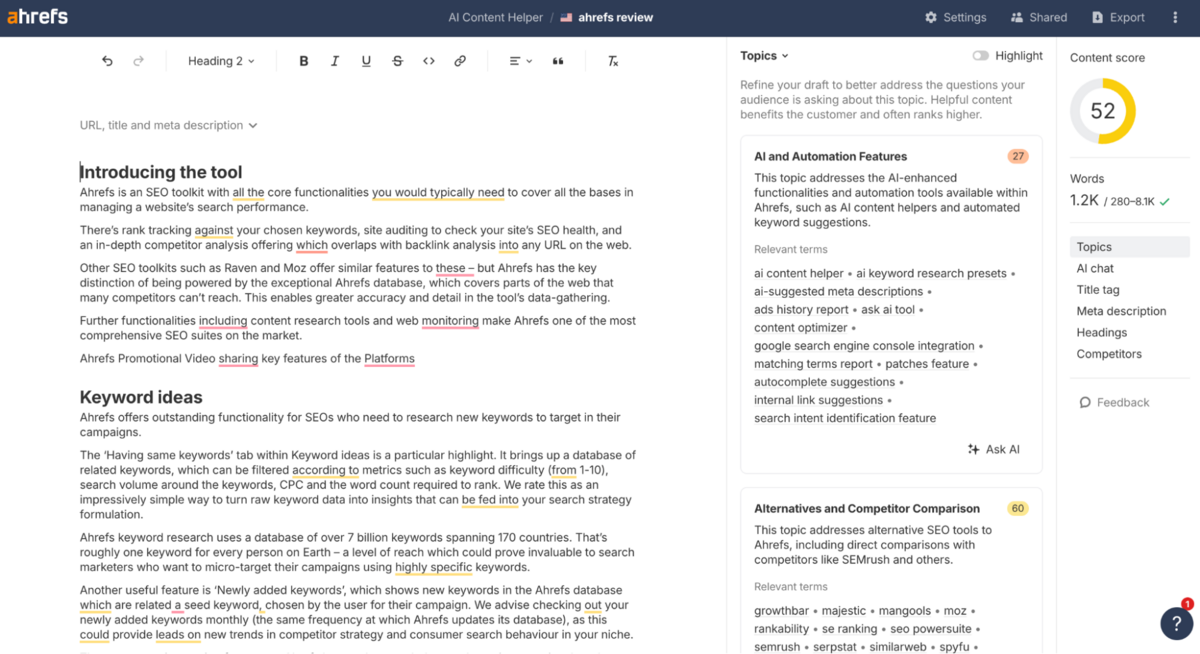Viewport: 1200px width, 654px height.
Task: Click the US flag icon
Action: pos(566,17)
